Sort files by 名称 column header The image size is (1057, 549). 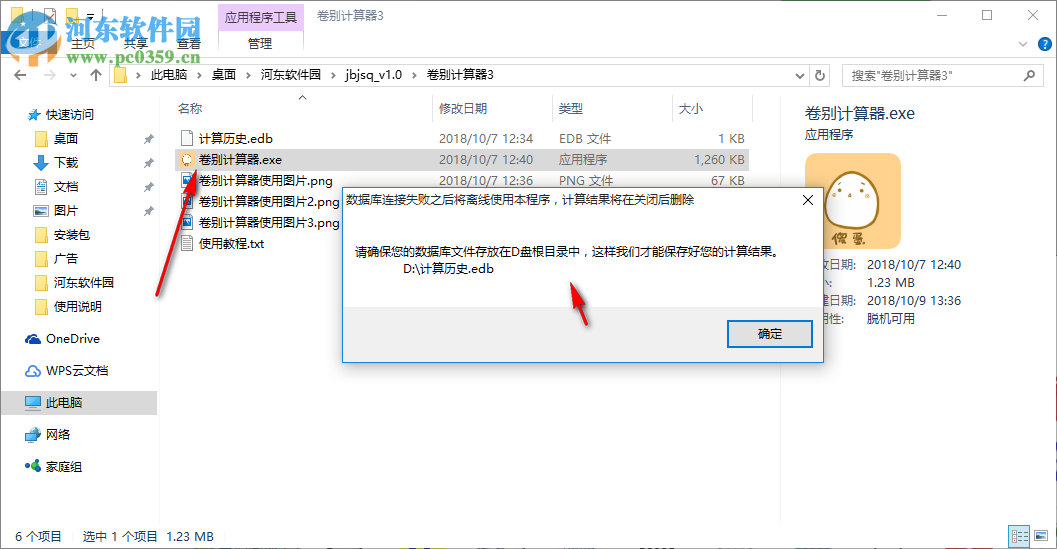190,109
